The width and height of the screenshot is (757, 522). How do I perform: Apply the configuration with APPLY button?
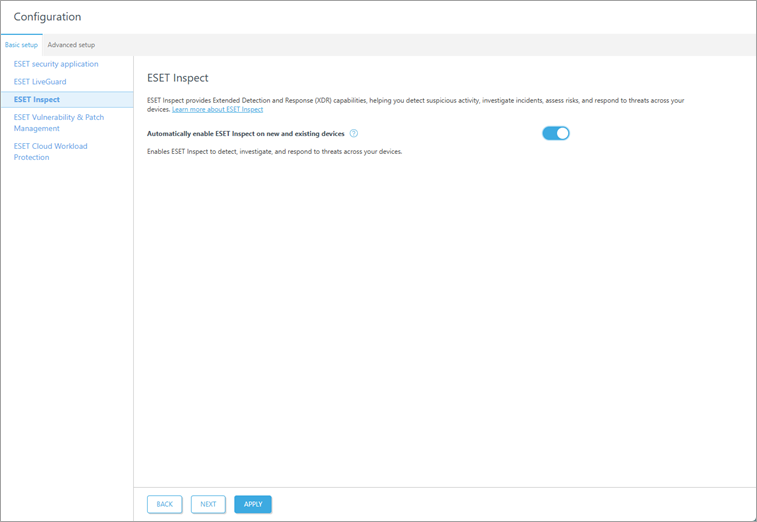(253, 504)
